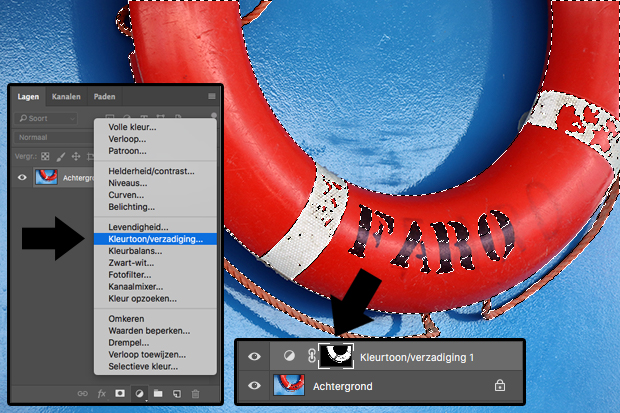
Task: Choose Kleurtoon/verzadiging from the menu
Action: [x=154, y=239]
